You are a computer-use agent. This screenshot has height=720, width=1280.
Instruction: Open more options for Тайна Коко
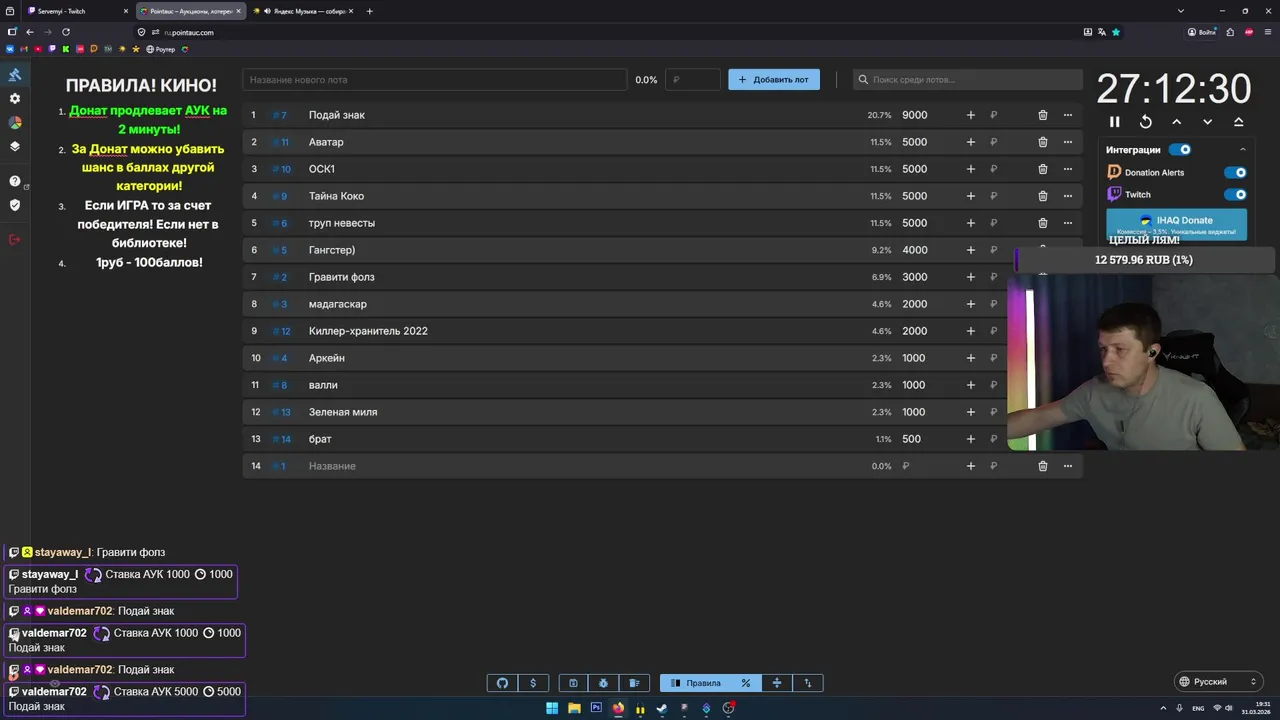click(1068, 196)
